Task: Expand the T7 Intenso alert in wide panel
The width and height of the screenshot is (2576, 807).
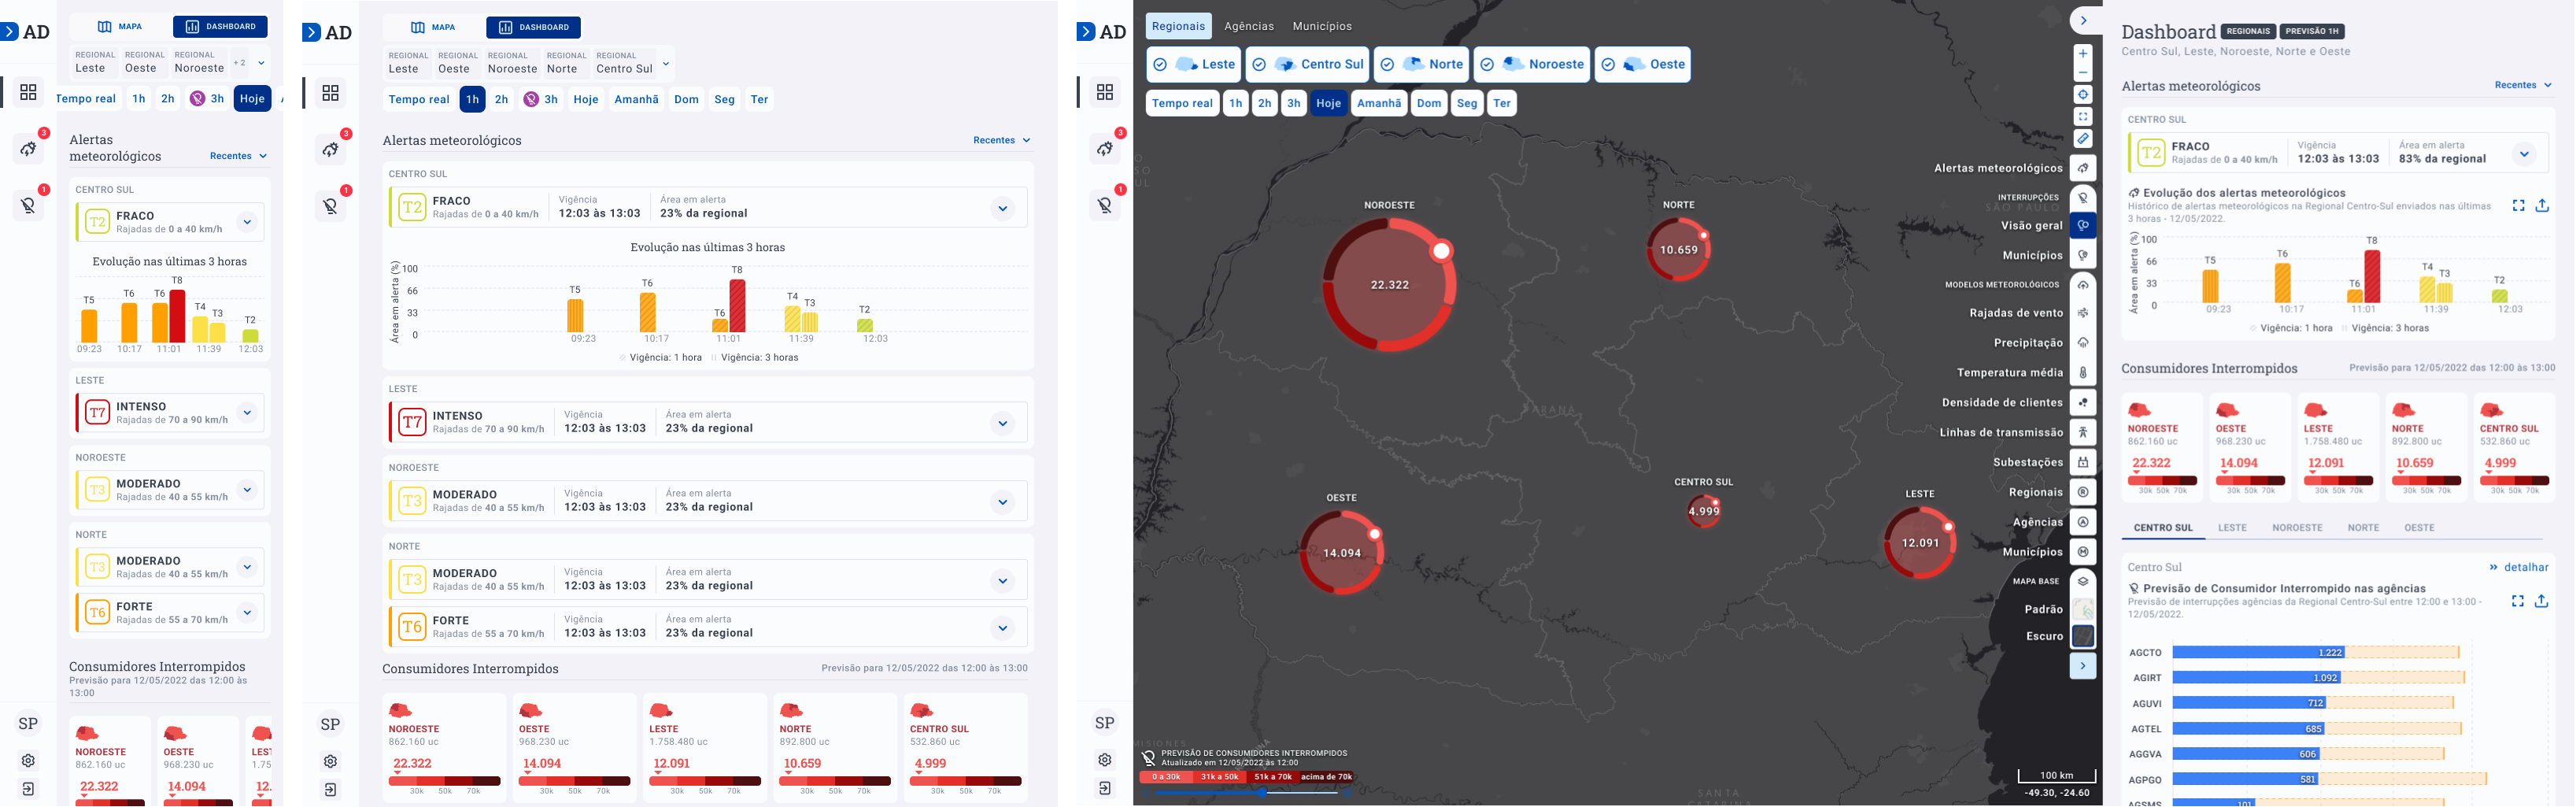Action: 1002,423
